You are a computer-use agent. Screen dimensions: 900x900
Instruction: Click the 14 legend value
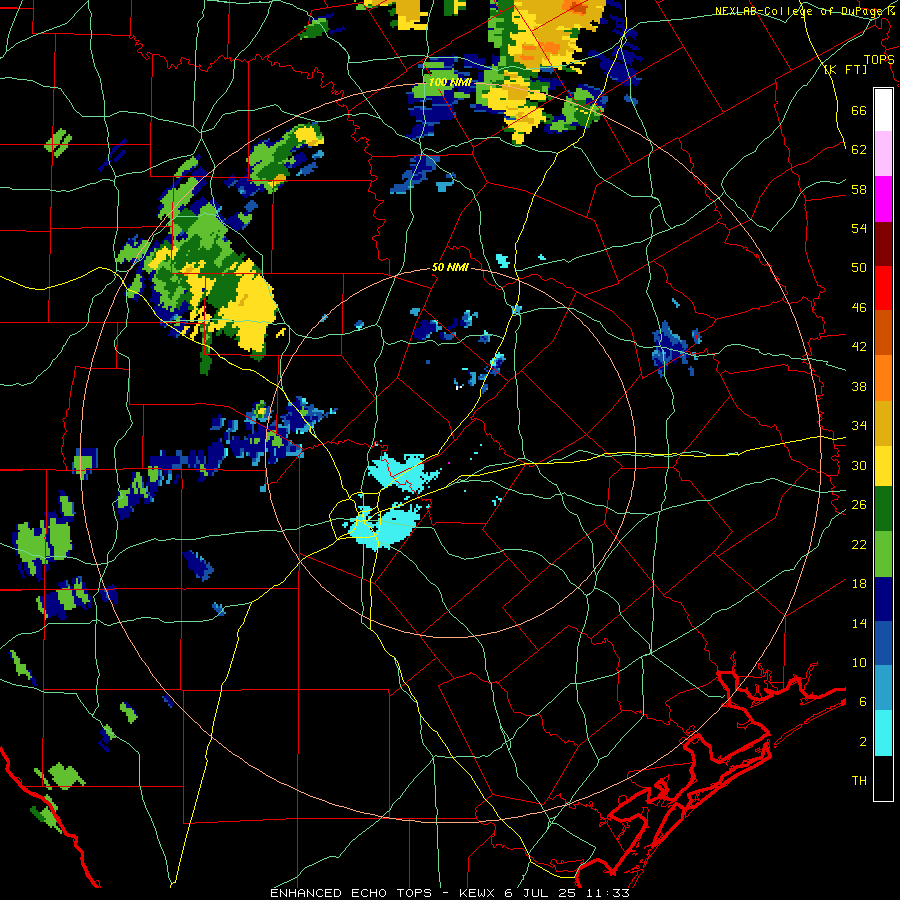click(x=859, y=623)
